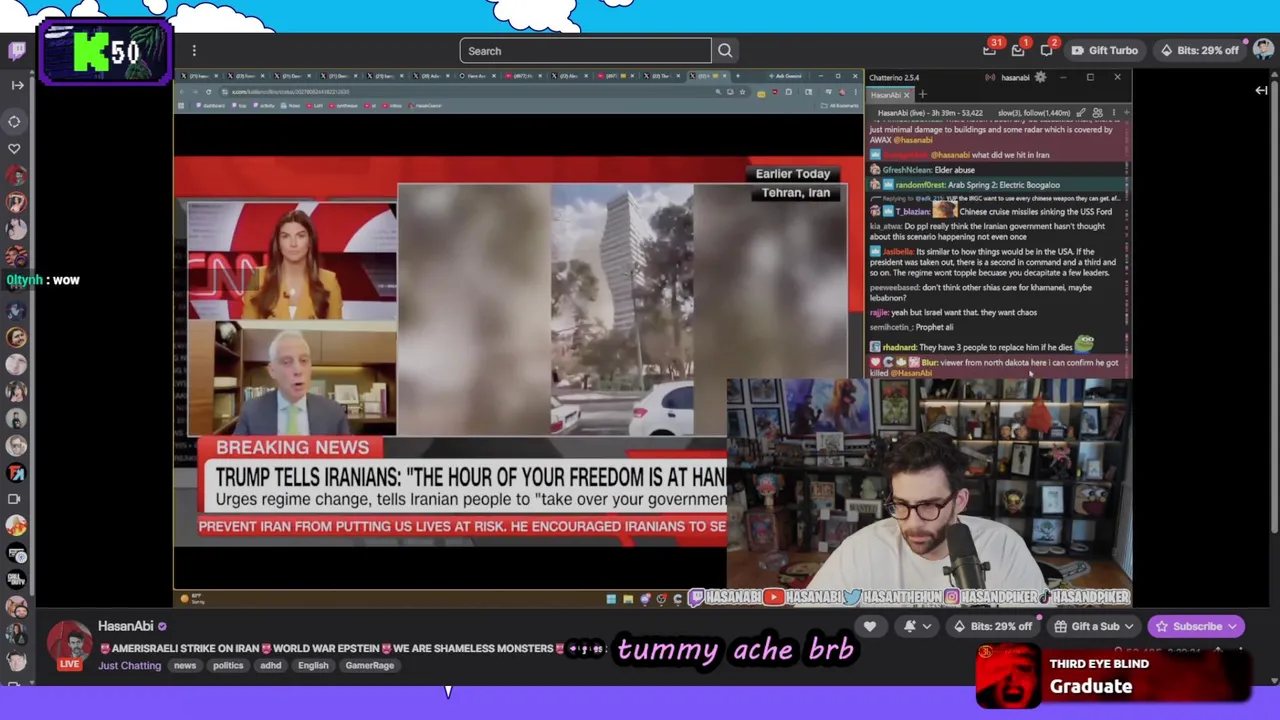Image resolution: width=1280 pixels, height=720 pixels.
Task: Click the Gift Turbo button
Action: point(1104,51)
